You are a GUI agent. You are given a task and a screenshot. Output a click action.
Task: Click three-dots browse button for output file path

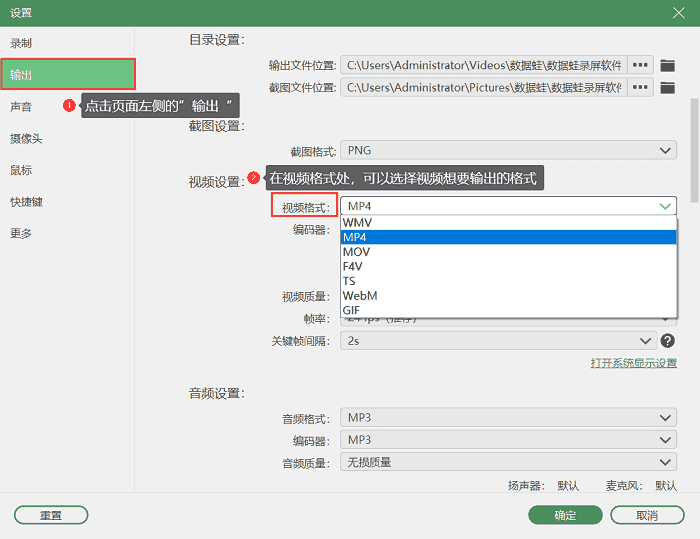pyautogui.click(x=640, y=65)
